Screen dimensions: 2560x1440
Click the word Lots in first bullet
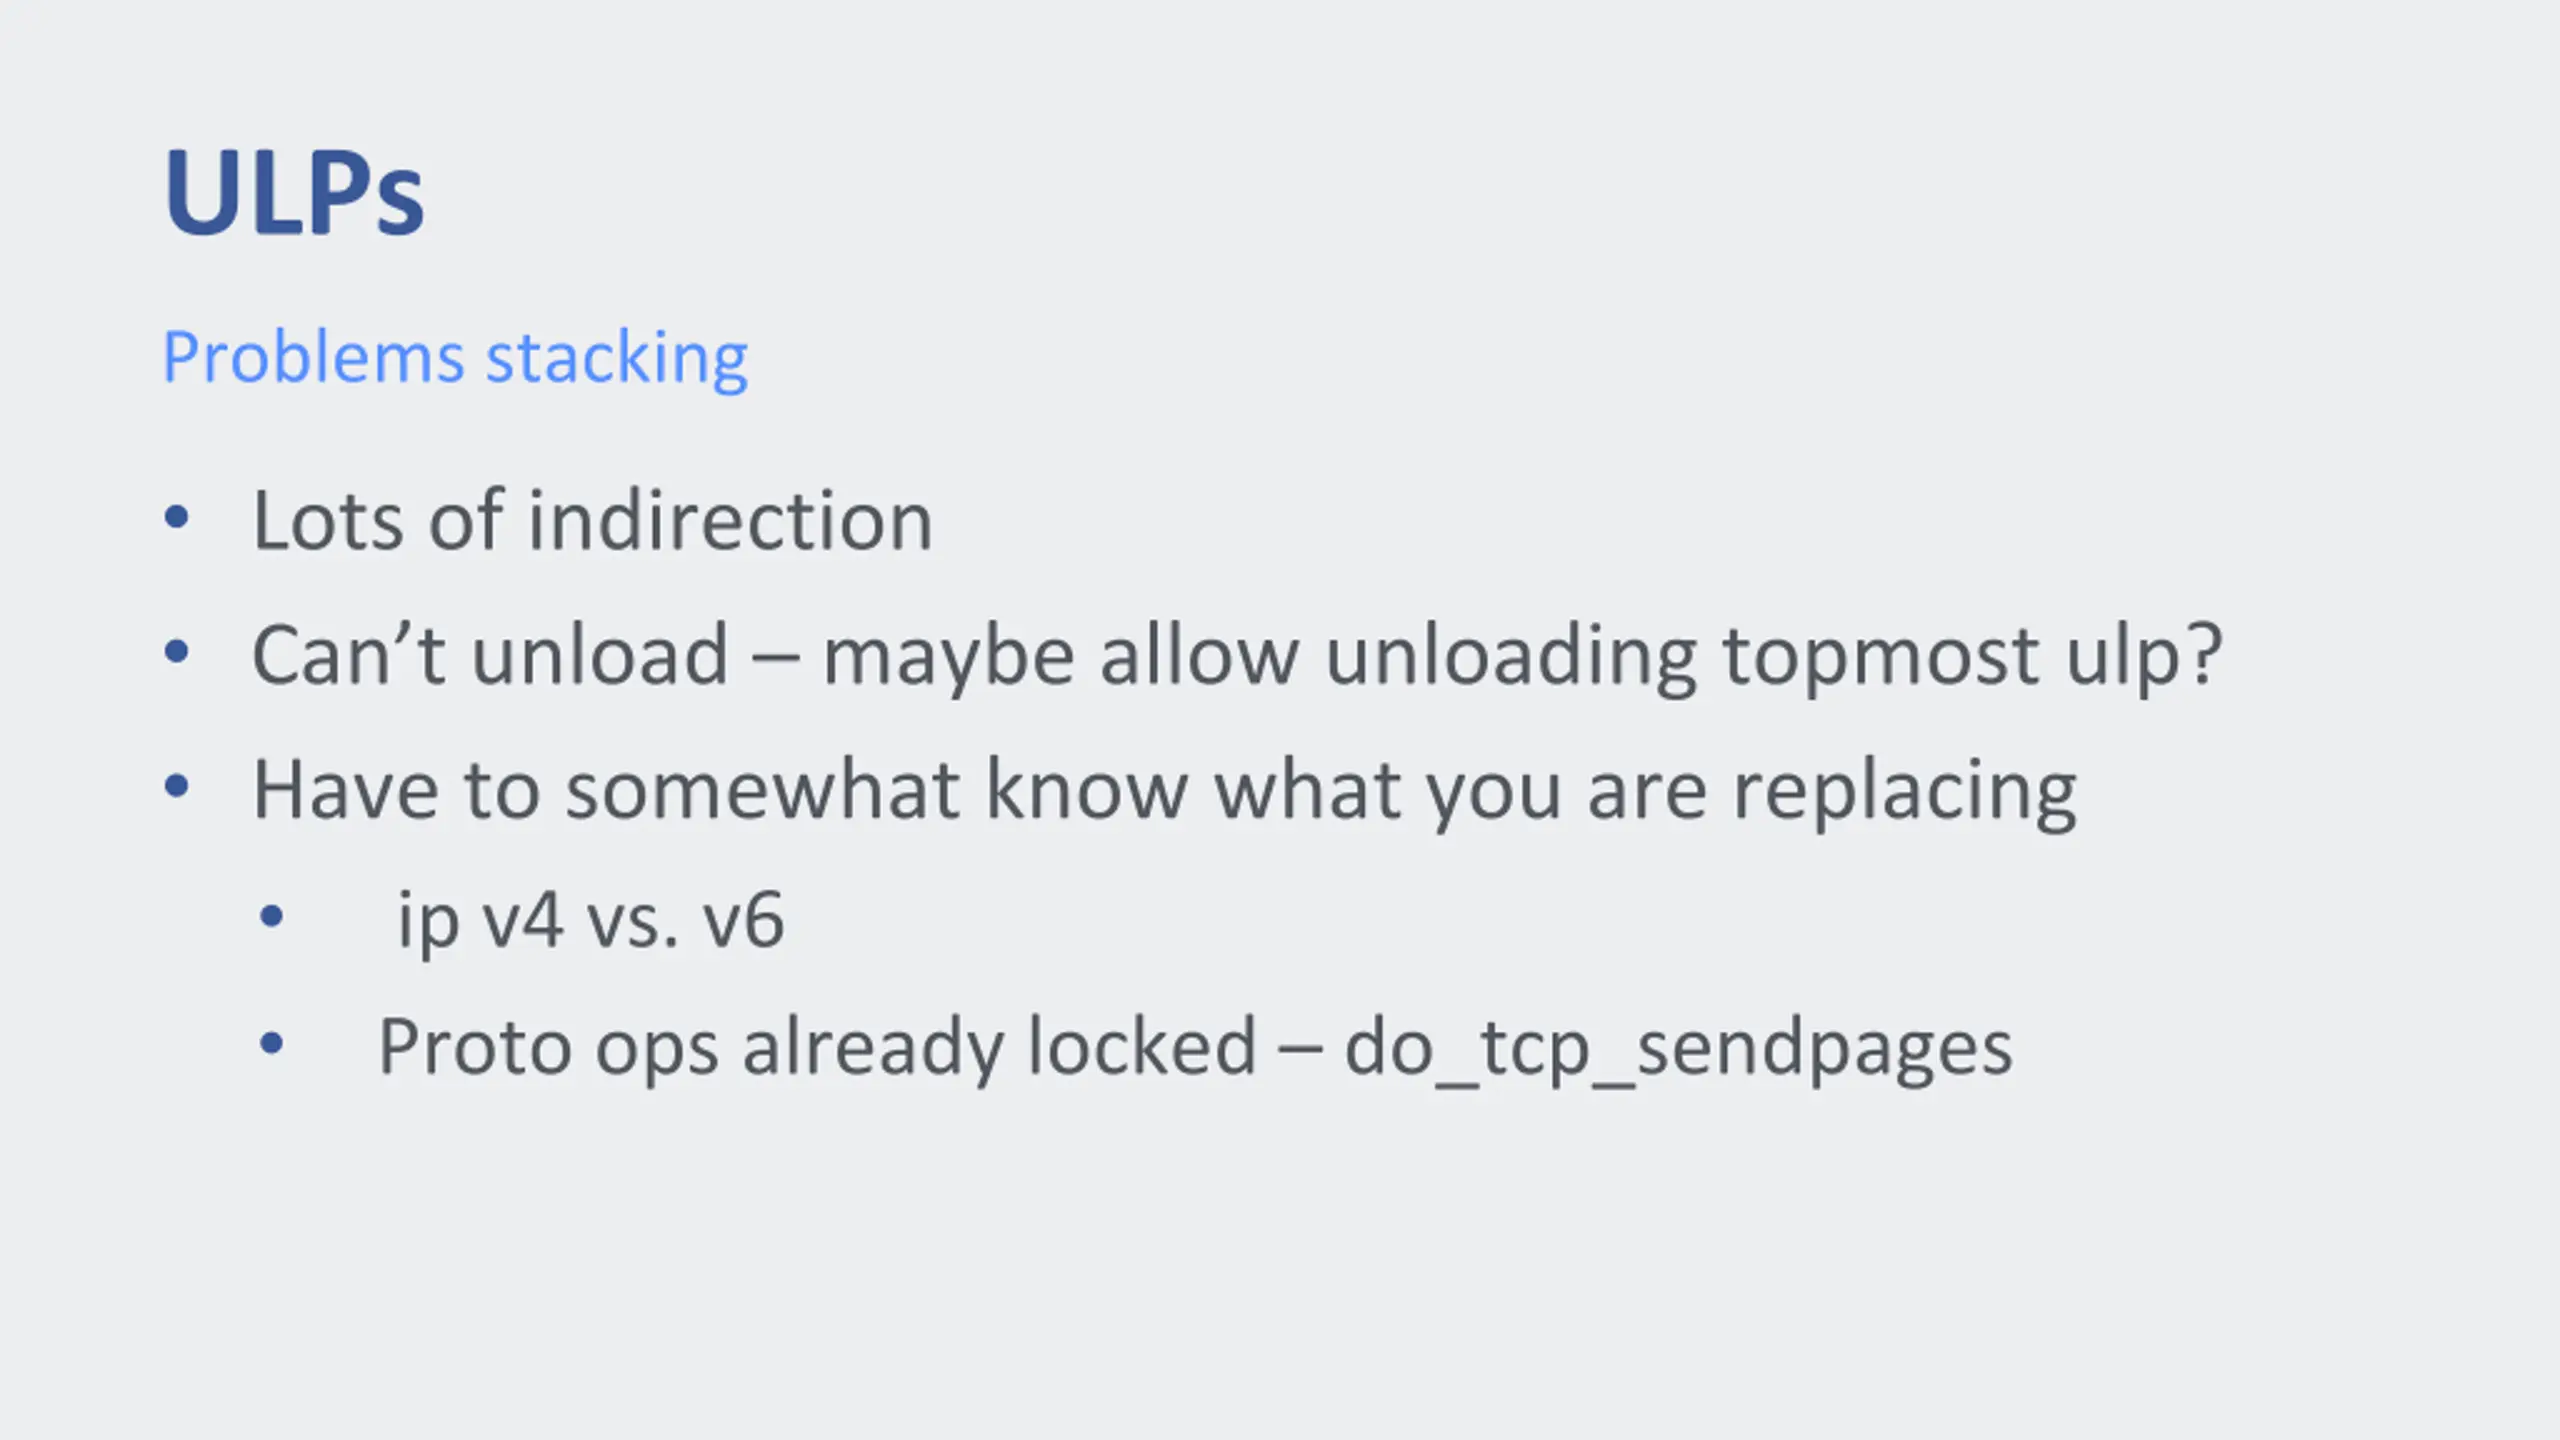pos(328,521)
